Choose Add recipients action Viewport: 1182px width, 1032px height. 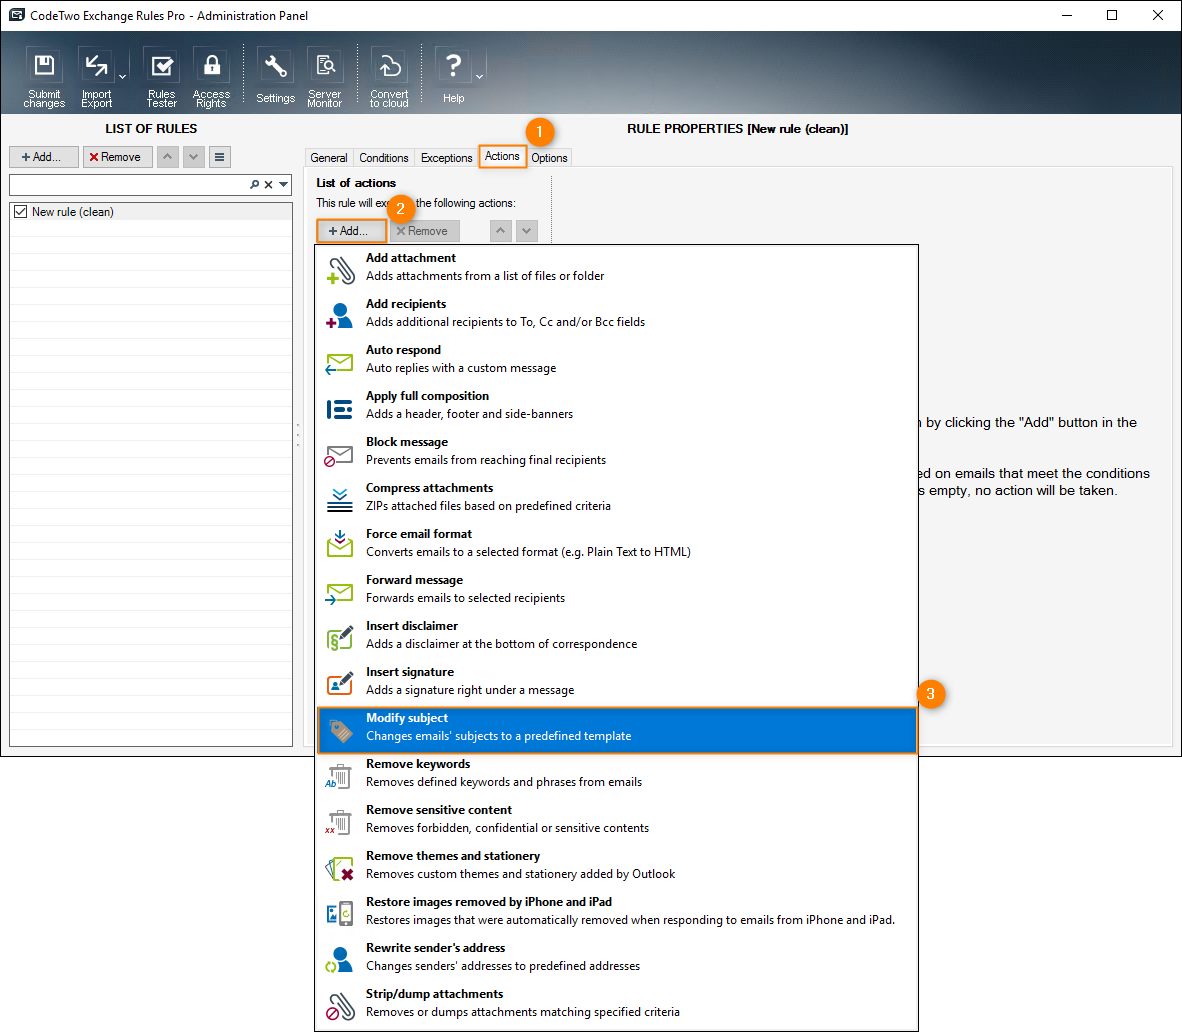(617, 314)
